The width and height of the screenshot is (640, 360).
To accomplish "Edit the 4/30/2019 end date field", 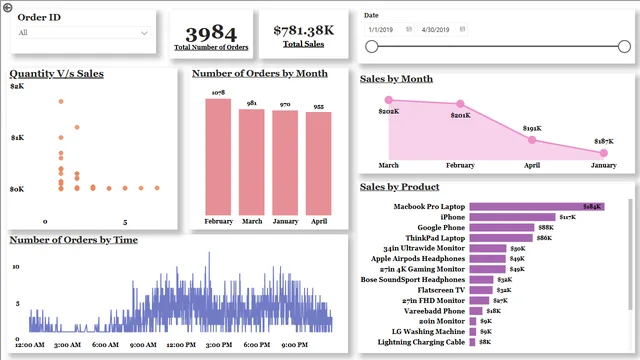I will pos(442,29).
